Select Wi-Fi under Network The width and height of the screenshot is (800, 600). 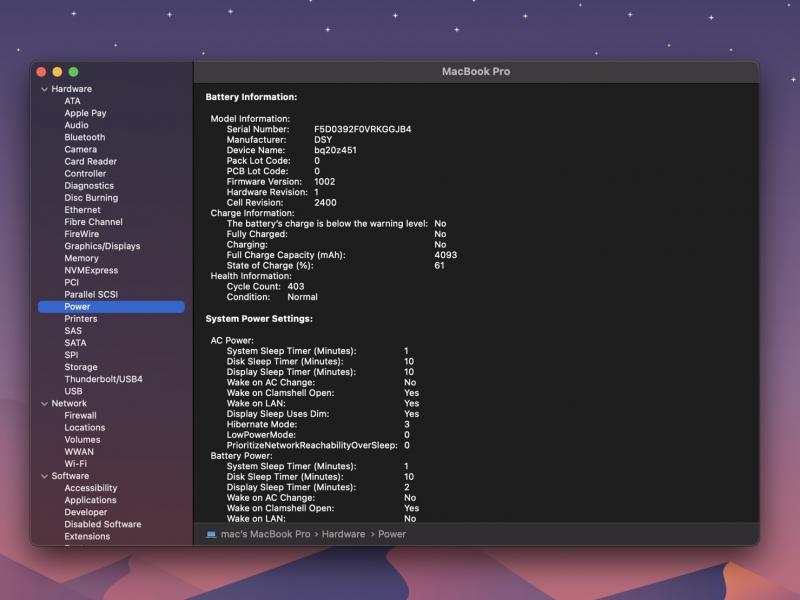[76, 464]
